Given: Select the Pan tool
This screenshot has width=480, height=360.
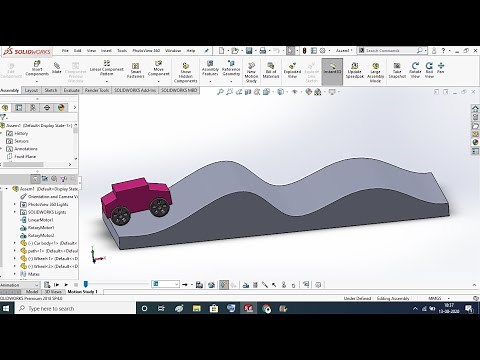Looking at the screenshot, I should 441,68.
